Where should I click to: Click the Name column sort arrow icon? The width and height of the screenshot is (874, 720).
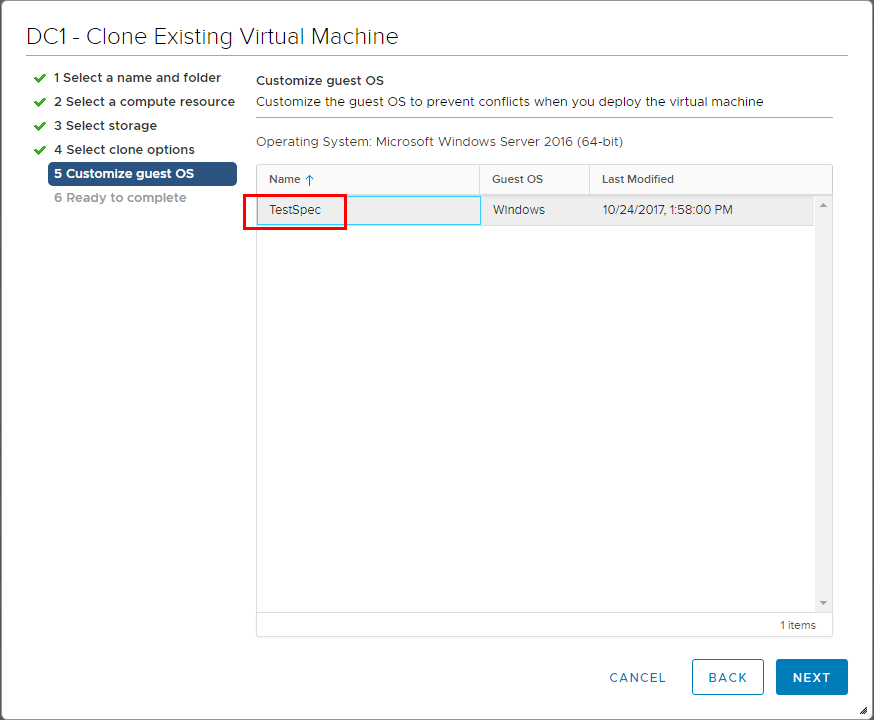pyautogui.click(x=309, y=179)
